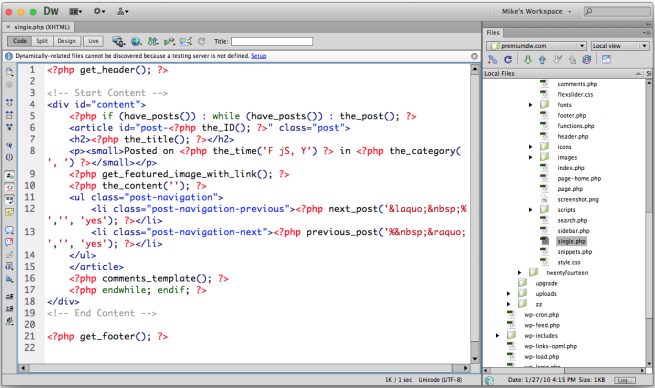
Task: Click the Format Source Code icon
Action: click(9, 321)
